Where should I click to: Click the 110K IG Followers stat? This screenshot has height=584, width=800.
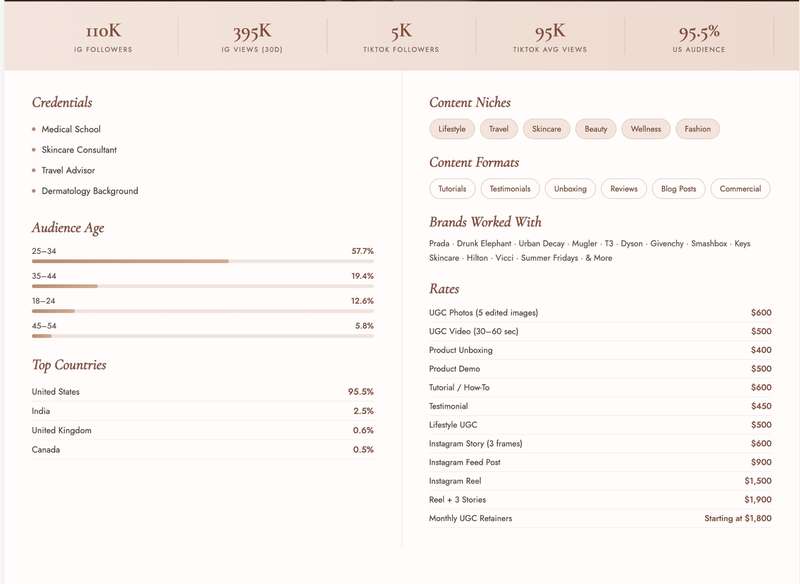103,37
